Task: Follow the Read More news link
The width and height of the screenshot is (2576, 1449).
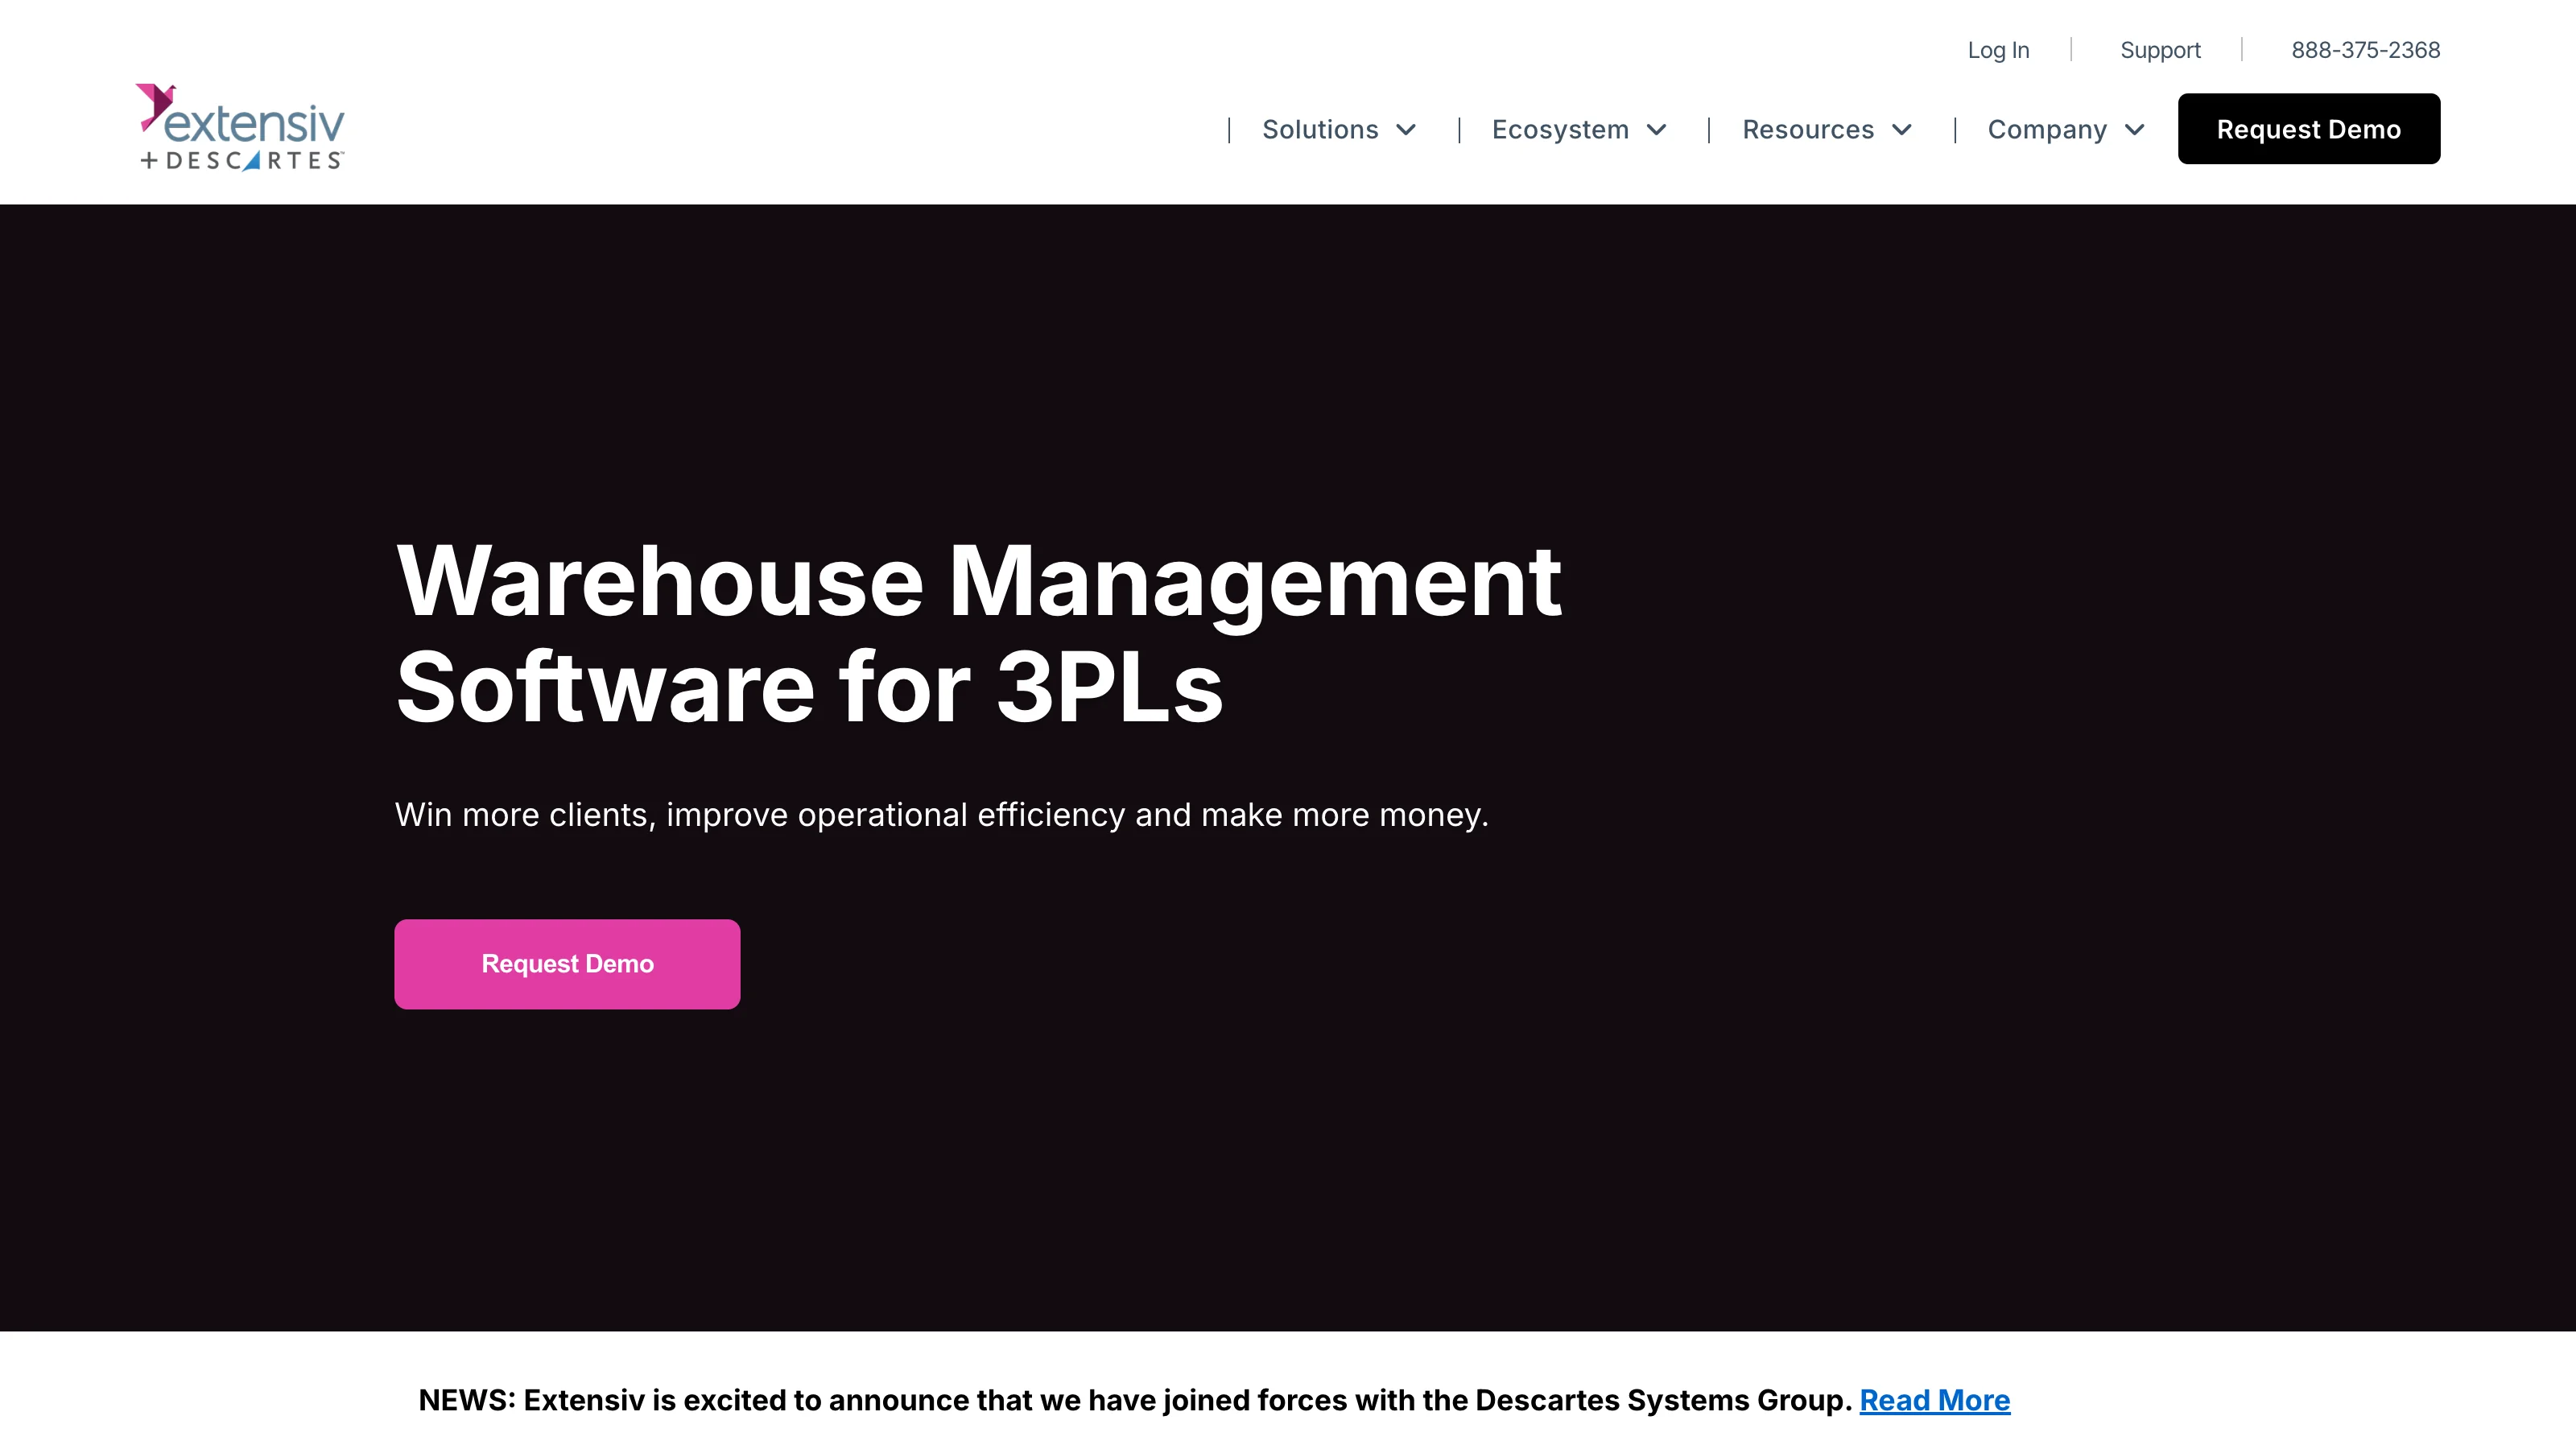Action: 1934,1400
